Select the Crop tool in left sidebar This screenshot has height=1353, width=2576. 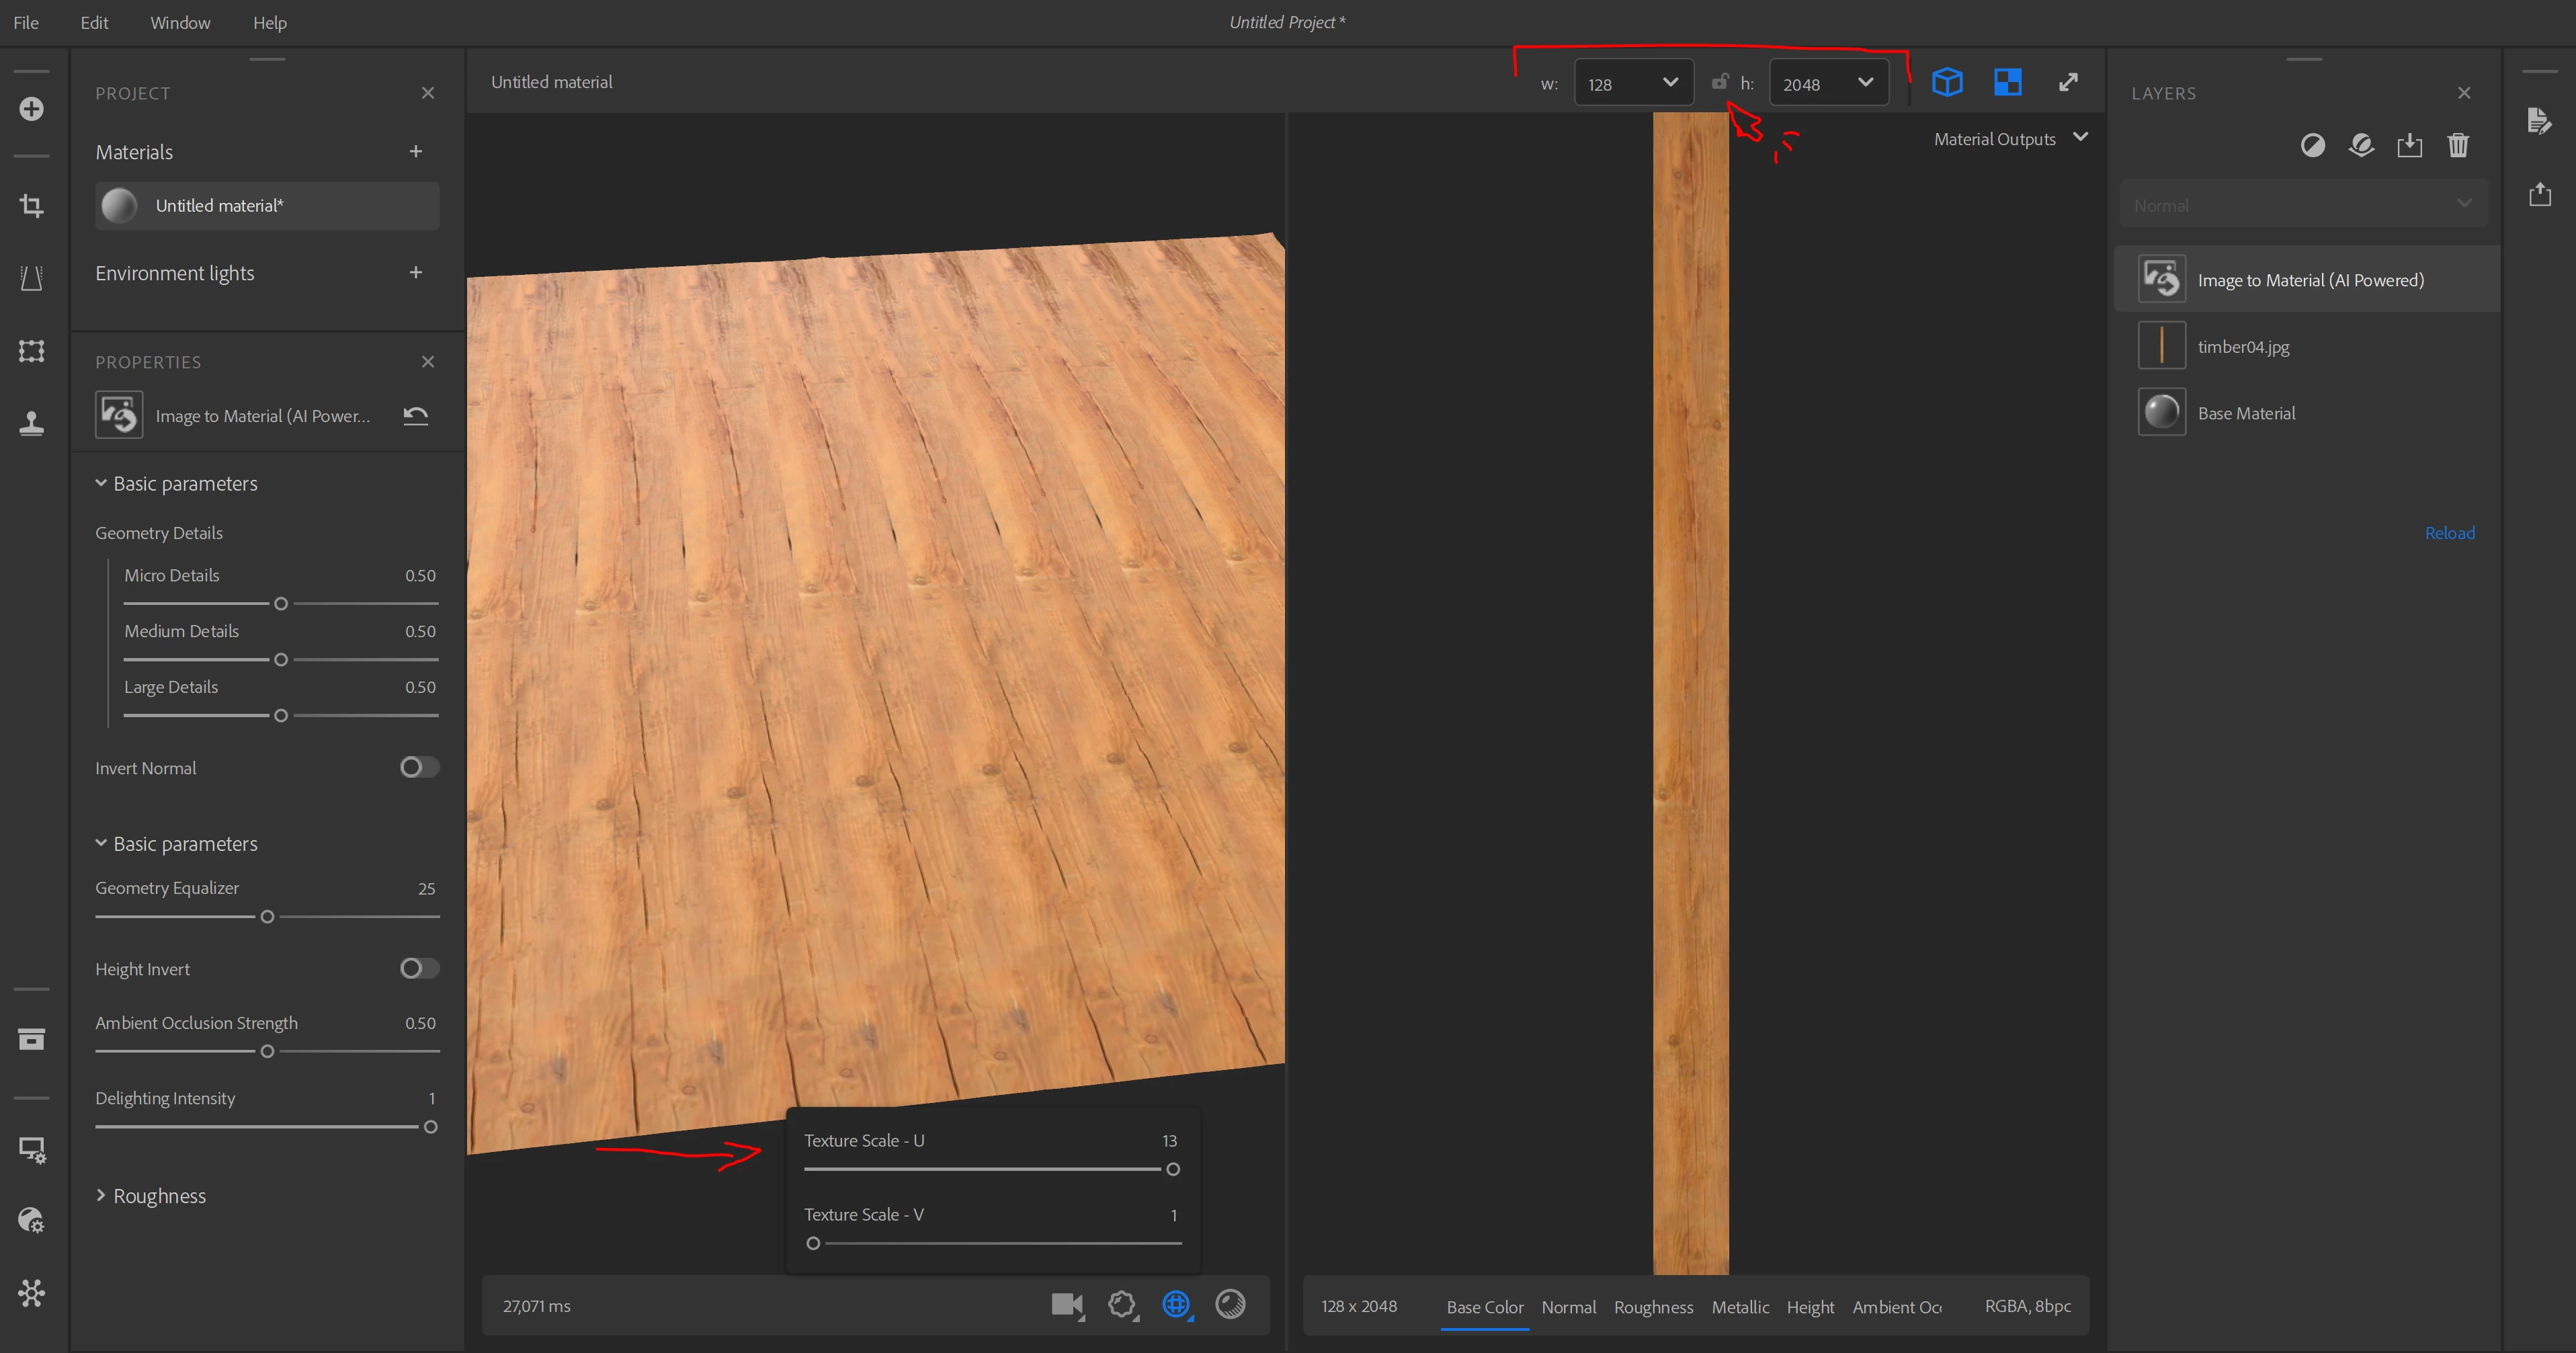click(32, 206)
